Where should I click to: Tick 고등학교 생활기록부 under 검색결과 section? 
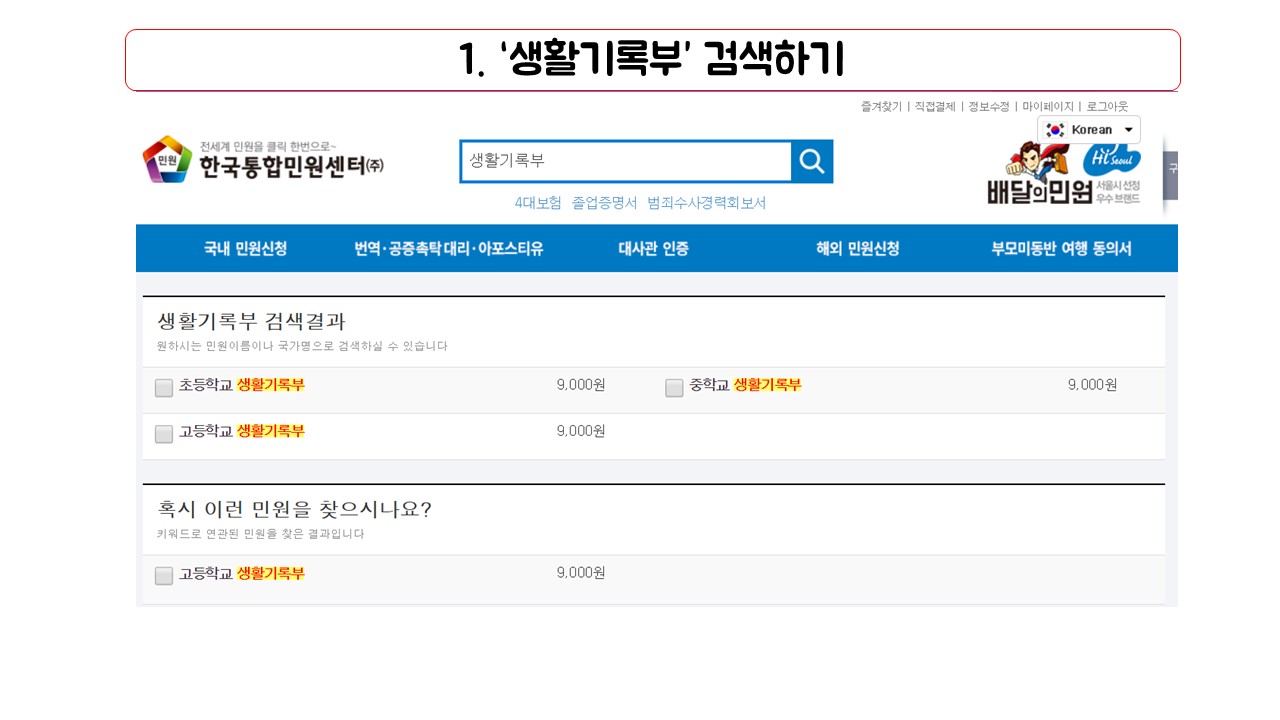tap(164, 433)
